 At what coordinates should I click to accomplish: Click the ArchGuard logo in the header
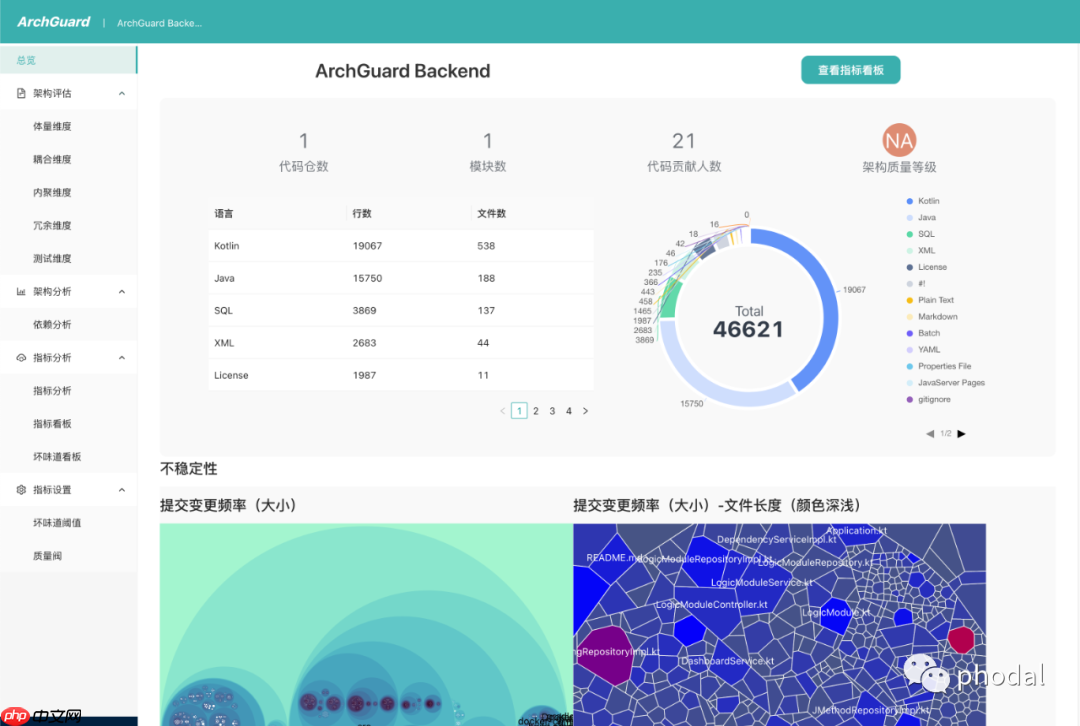tap(52, 21)
